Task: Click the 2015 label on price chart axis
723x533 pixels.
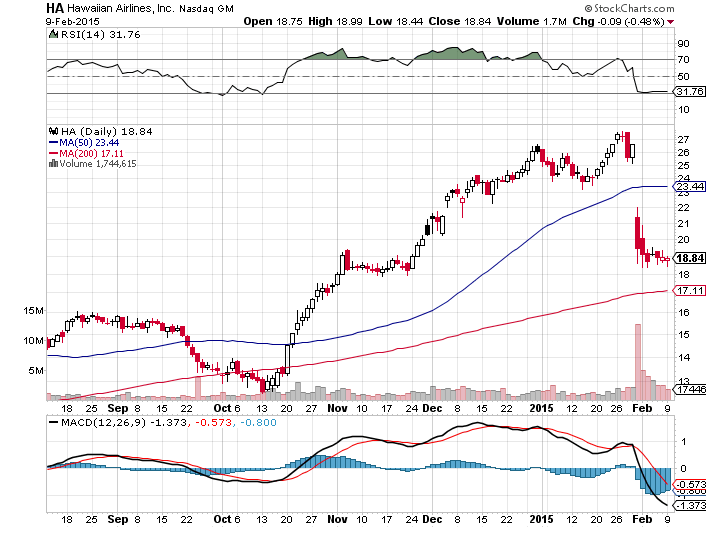Action: click(x=541, y=409)
